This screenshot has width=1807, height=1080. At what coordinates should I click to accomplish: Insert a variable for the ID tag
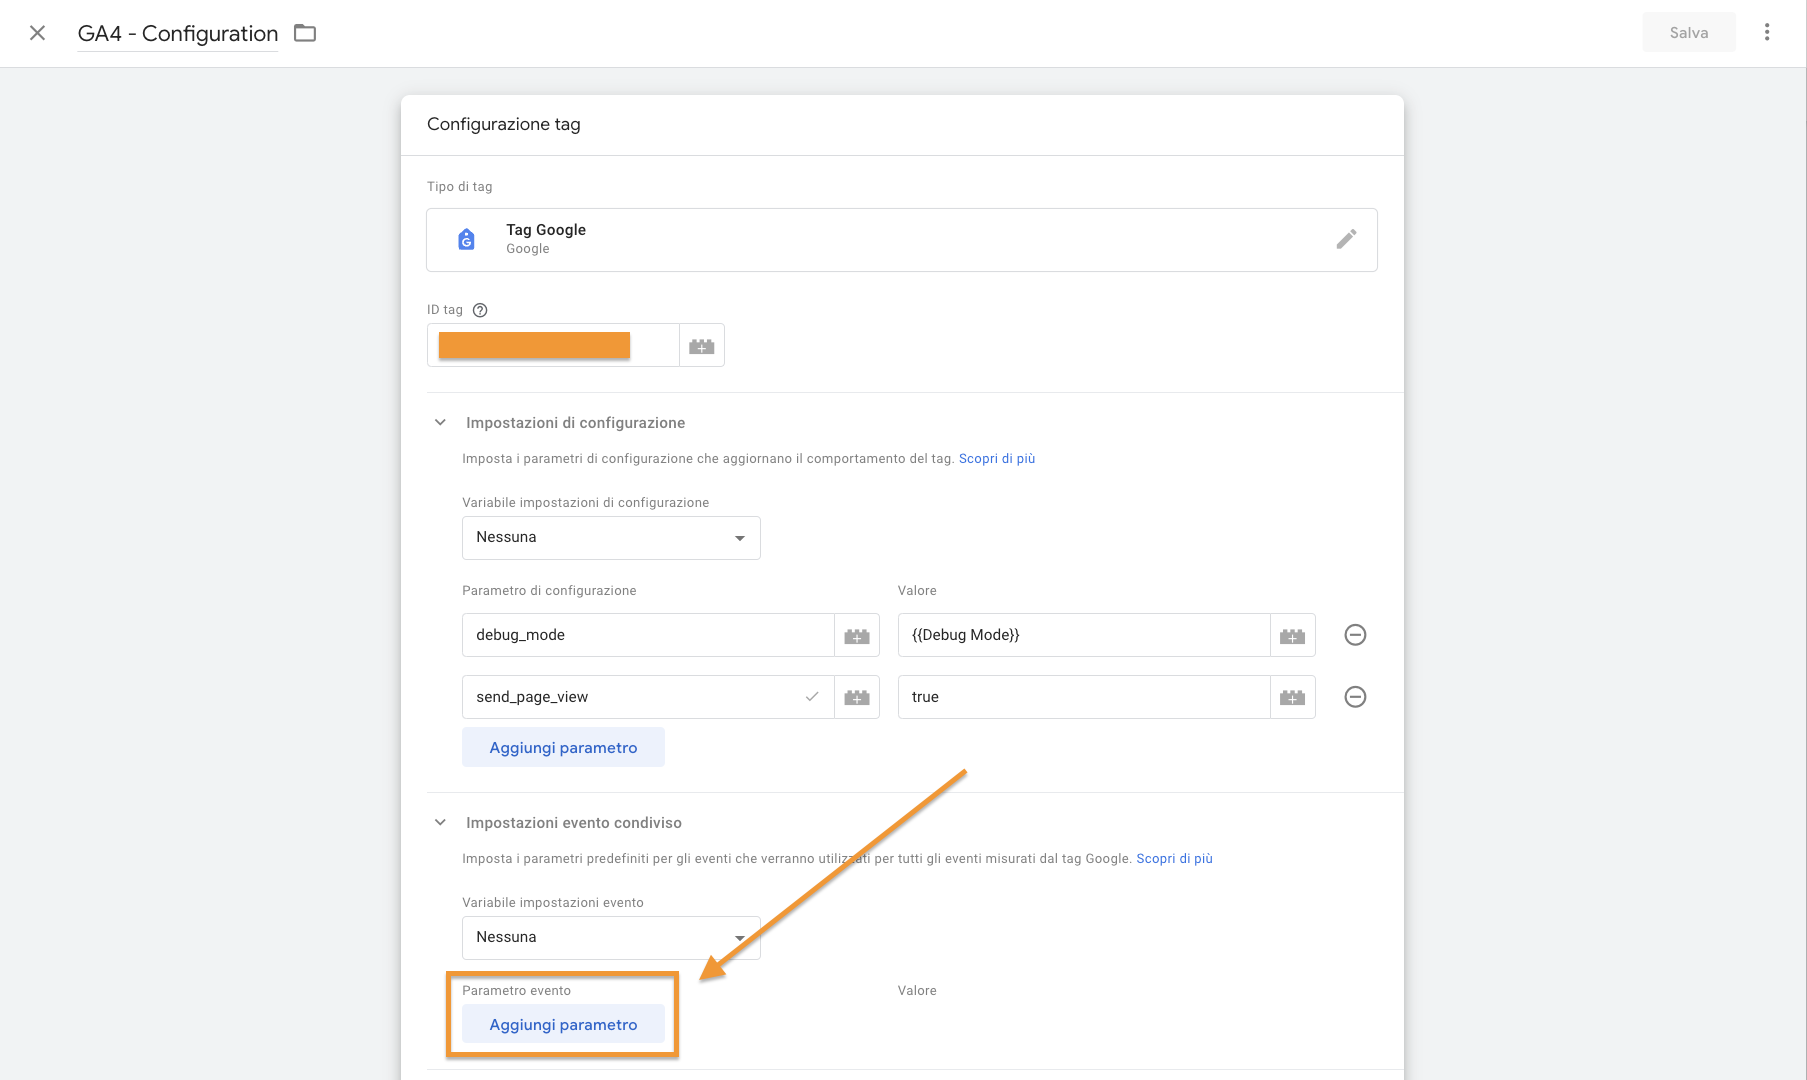(x=702, y=346)
